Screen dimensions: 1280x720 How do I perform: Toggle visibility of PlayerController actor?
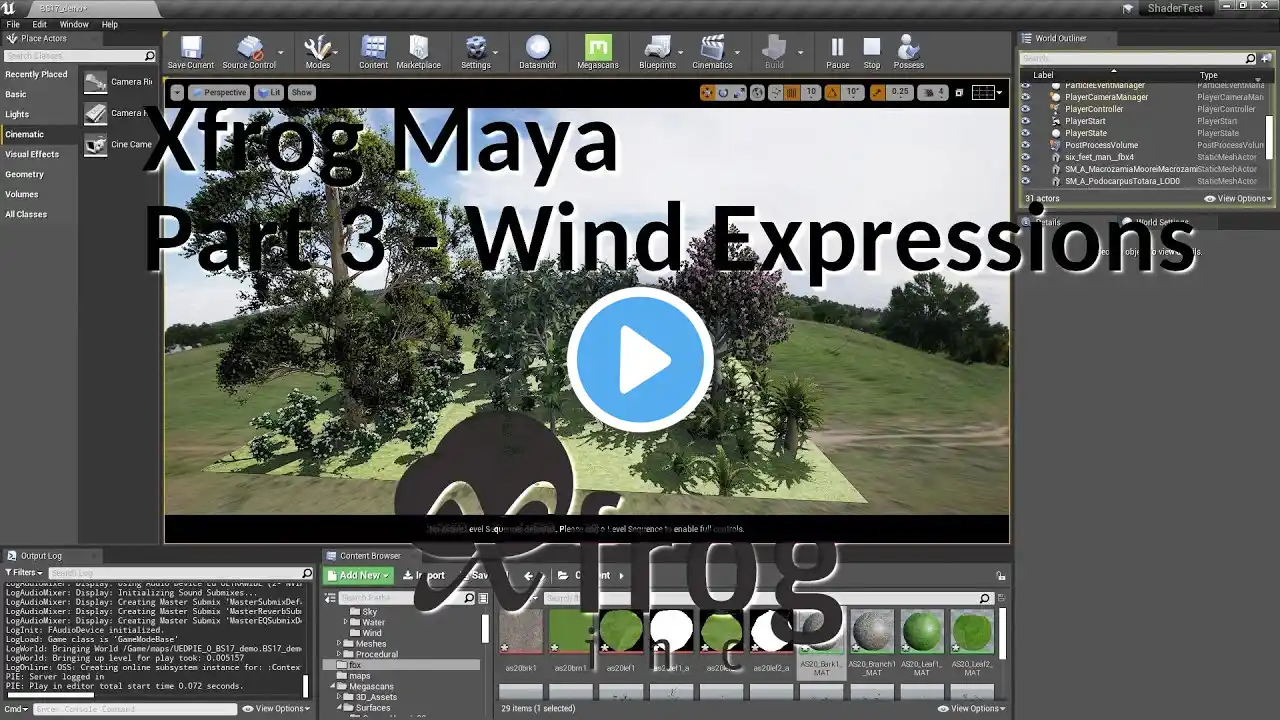click(1025, 109)
